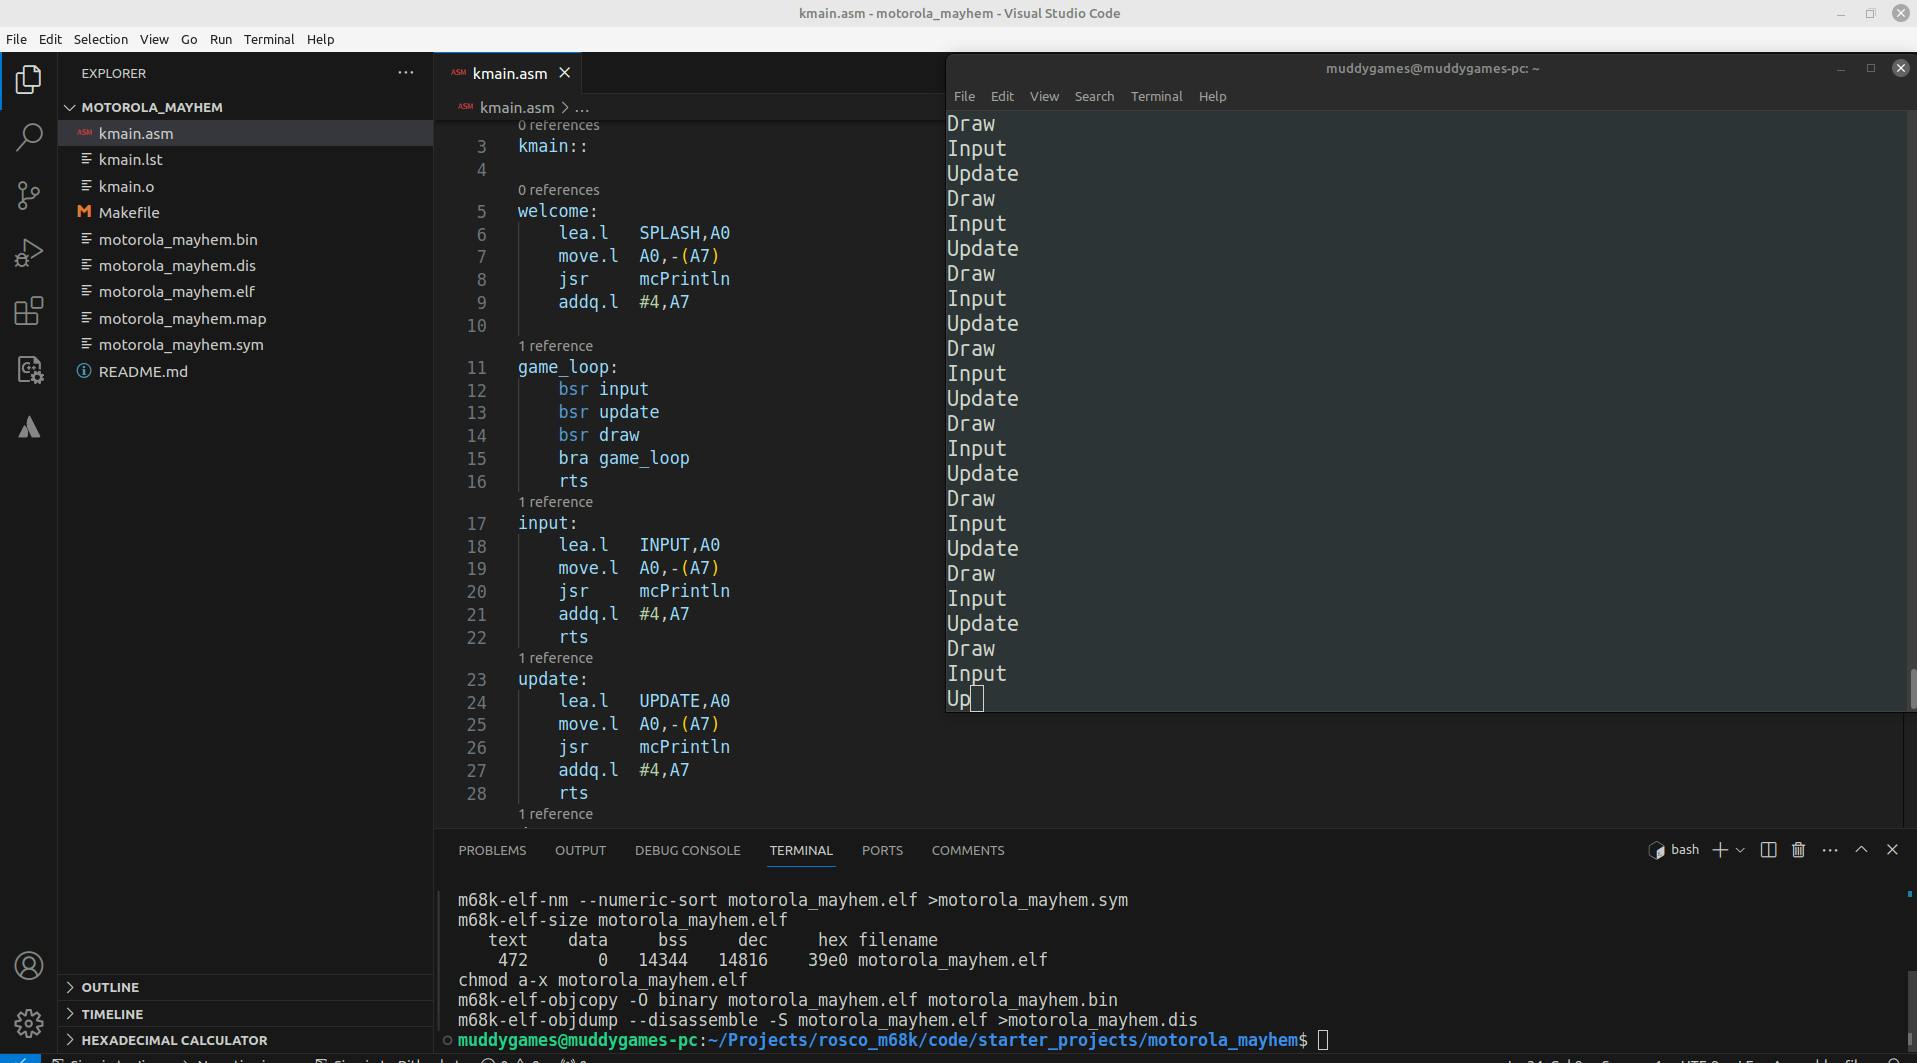Viewport: 1917px width, 1063px height.
Task: Close the kmain.asm editor tab
Action: pyautogui.click(x=565, y=73)
